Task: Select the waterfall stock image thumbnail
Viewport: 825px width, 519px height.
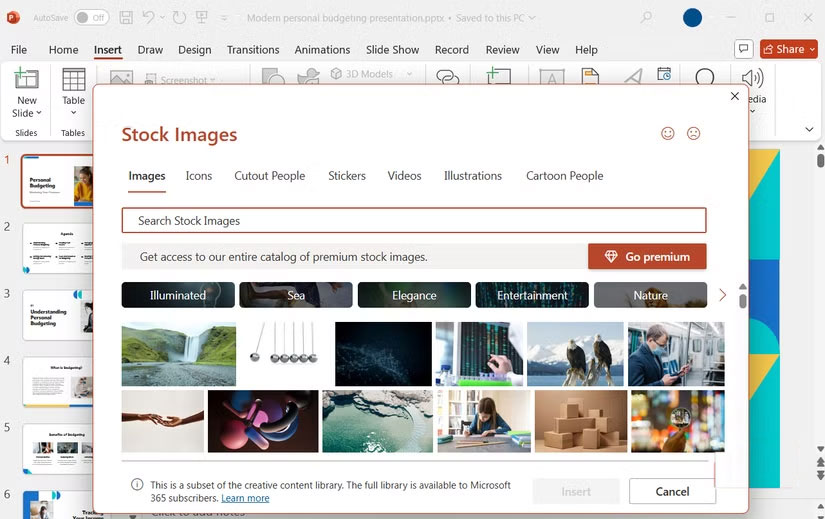Action: point(179,354)
